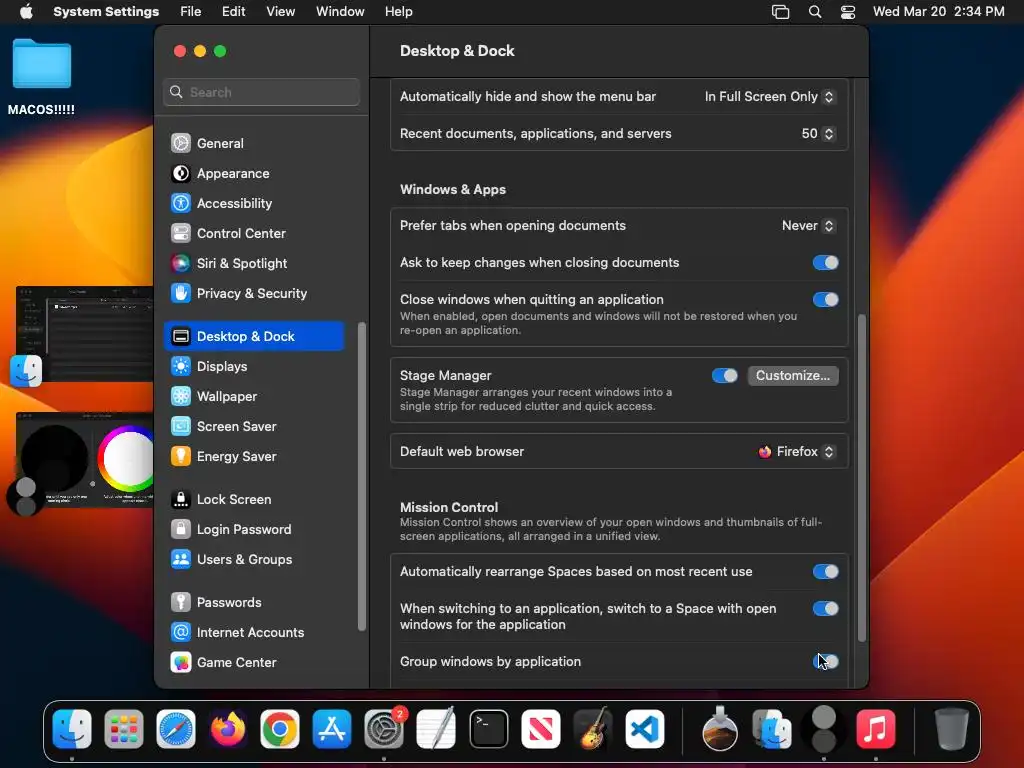Viewport: 1024px width, 768px height.
Task: Open Terminal from the Dock
Action: [x=488, y=729]
